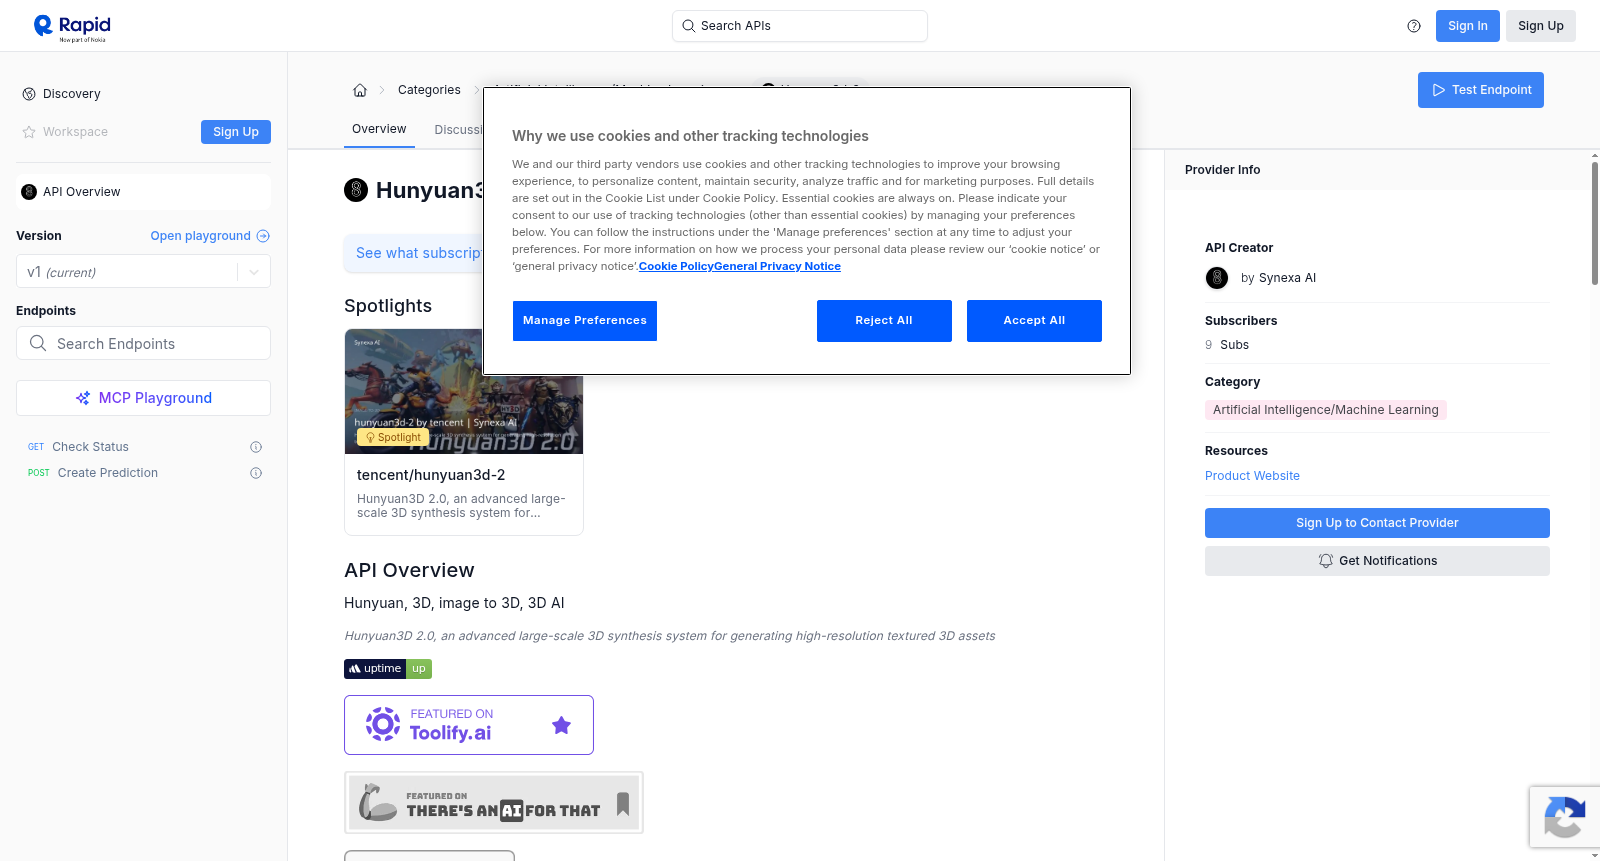Expand the v1 version dropdown
The width and height of the screenshot is (1600, 861).
pyautogui.click(x=143, y=272)
